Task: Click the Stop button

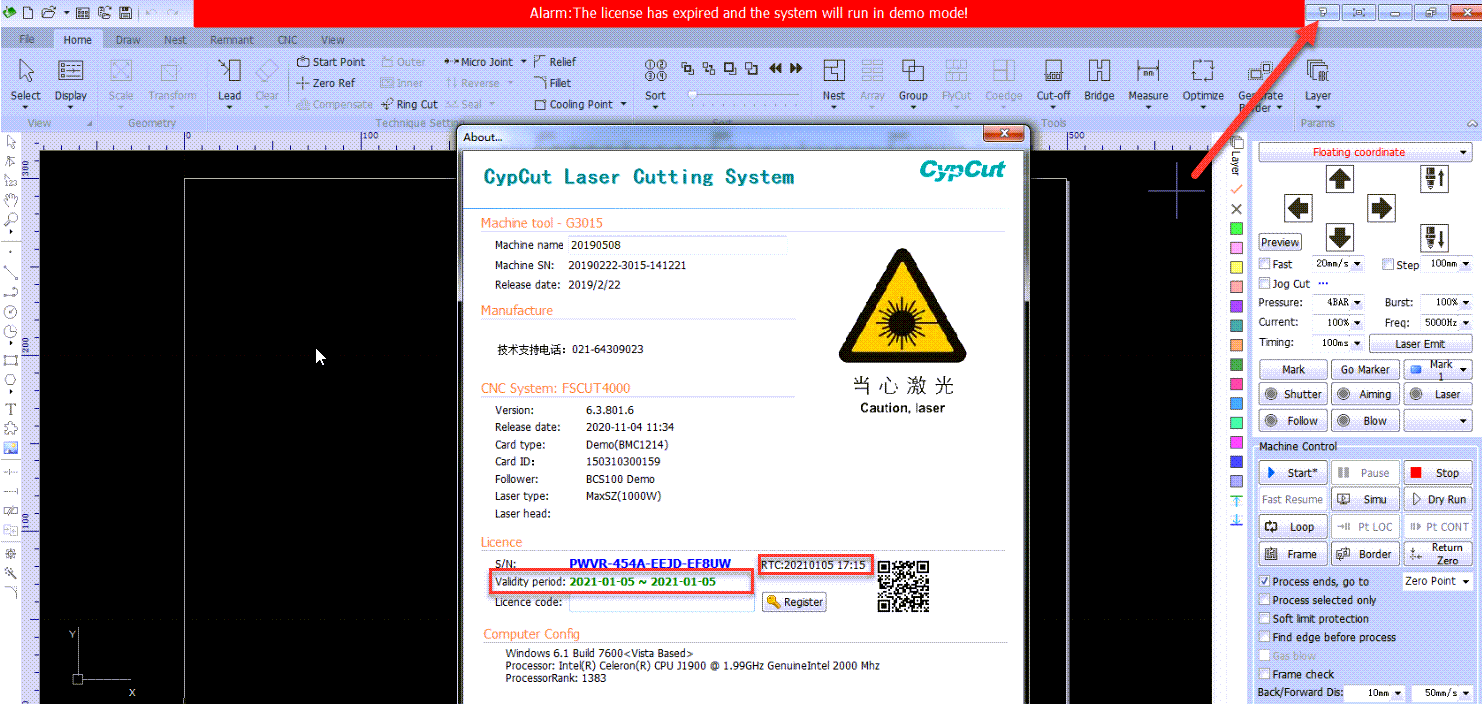Action: [x=1438, y=473]
